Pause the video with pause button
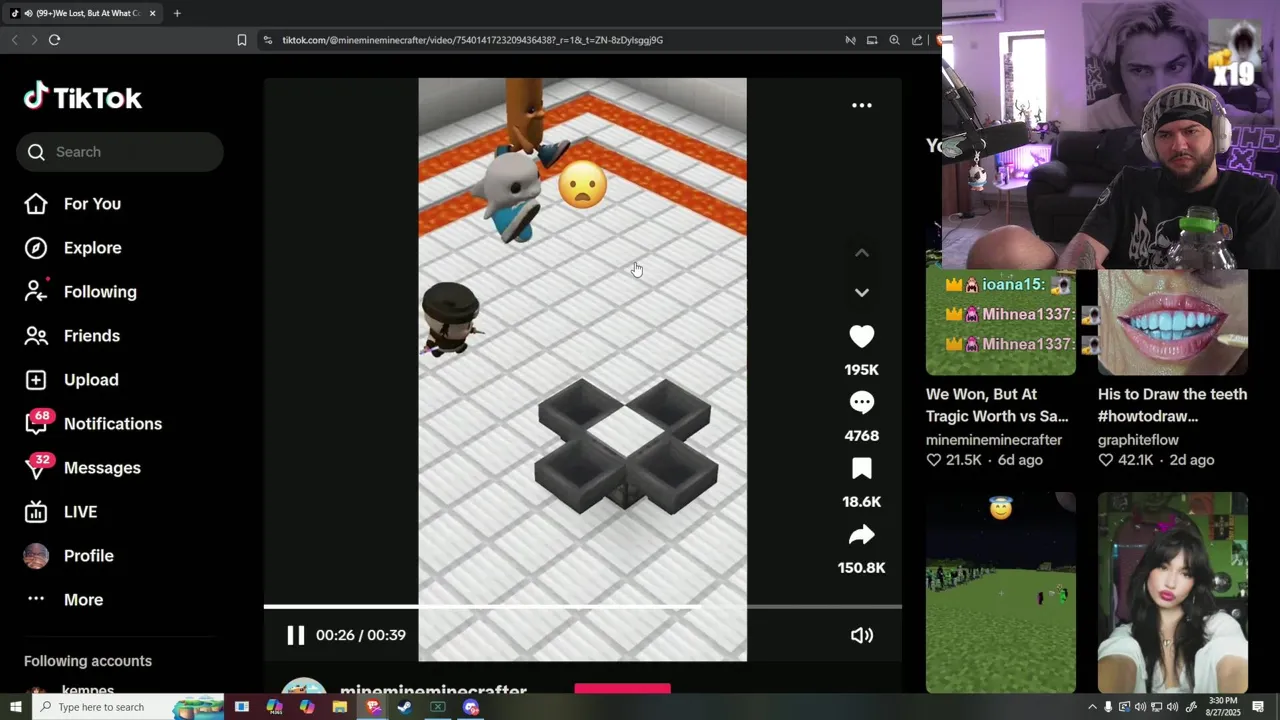 296,635
